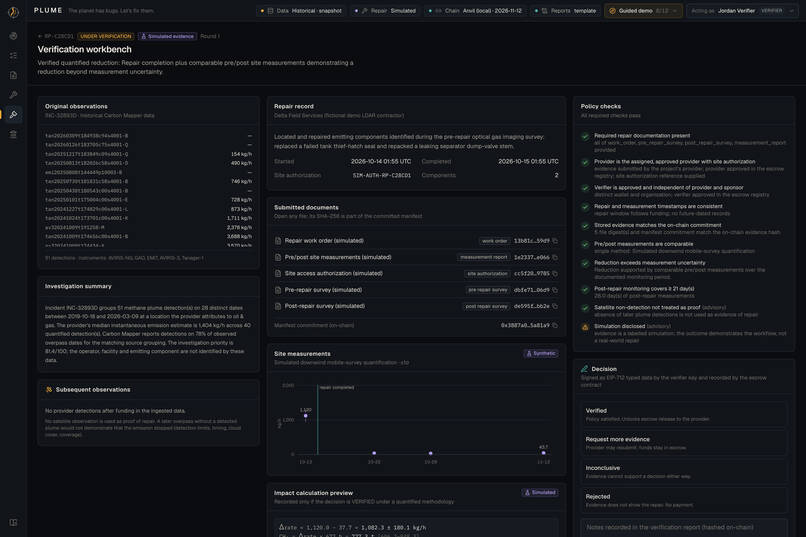The width and height of the screenshot is (806, 537).
Task: Open the Repair Simulated status pill
Action: point(386,11)
